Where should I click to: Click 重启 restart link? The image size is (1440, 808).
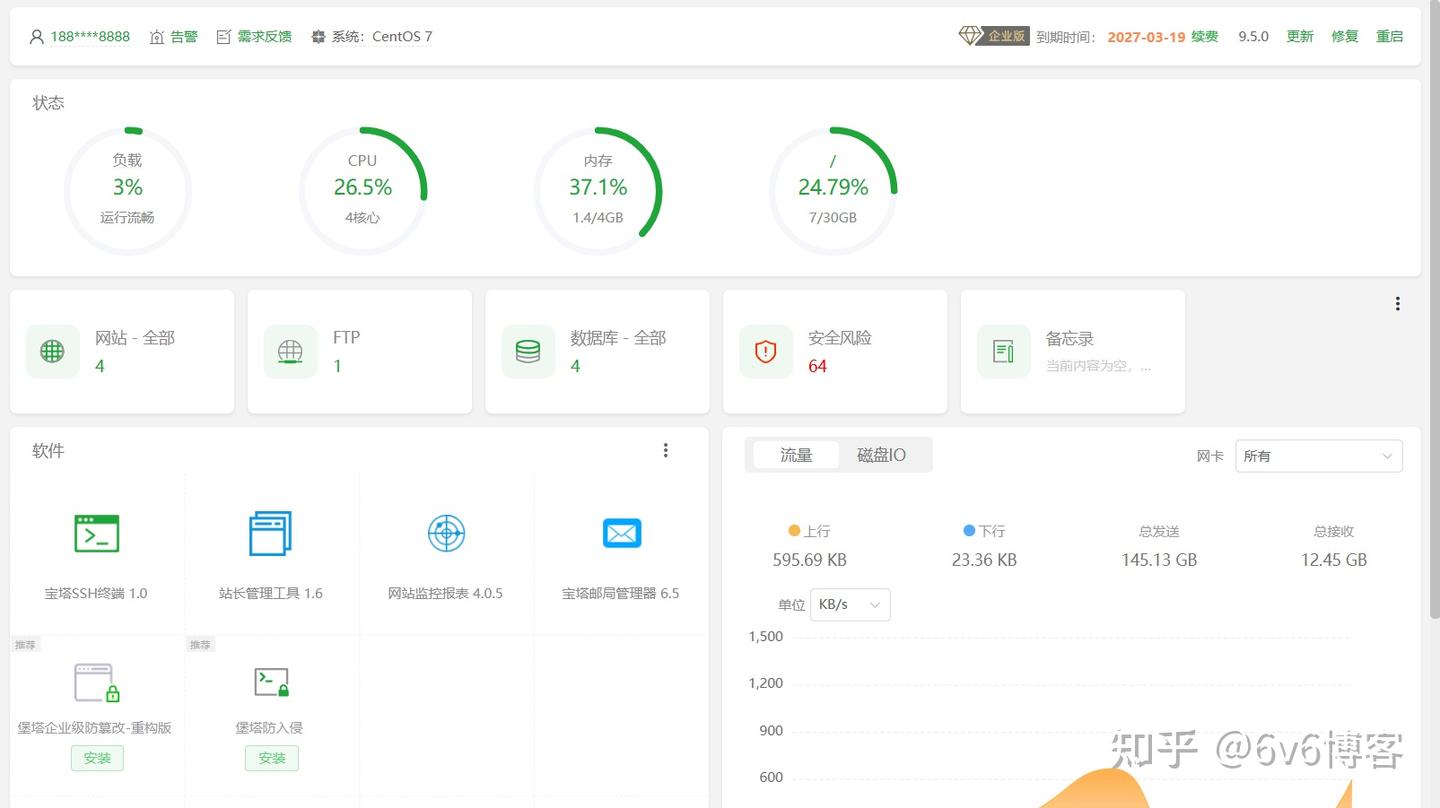[x=1390, y=37]
